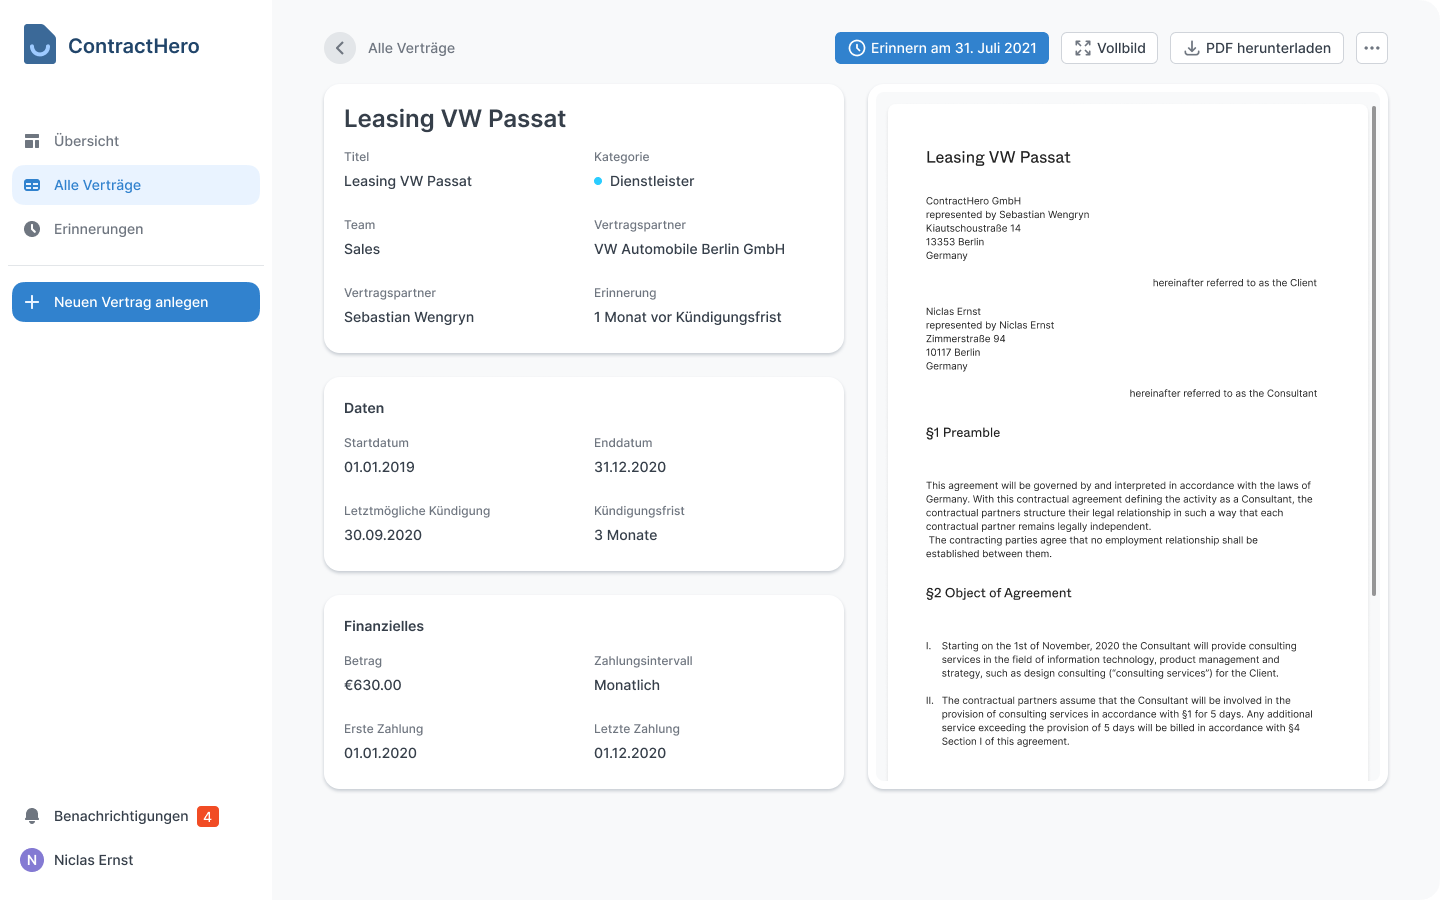Click VW Automobile Berlin GmbH partner value

pyautogui.click(x=689, y=249)
